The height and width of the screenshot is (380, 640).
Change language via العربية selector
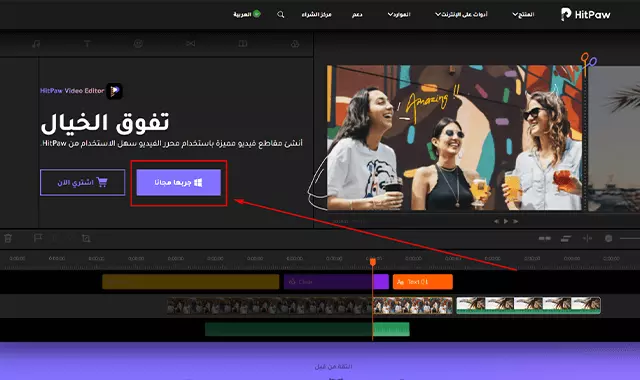[247, 14]
